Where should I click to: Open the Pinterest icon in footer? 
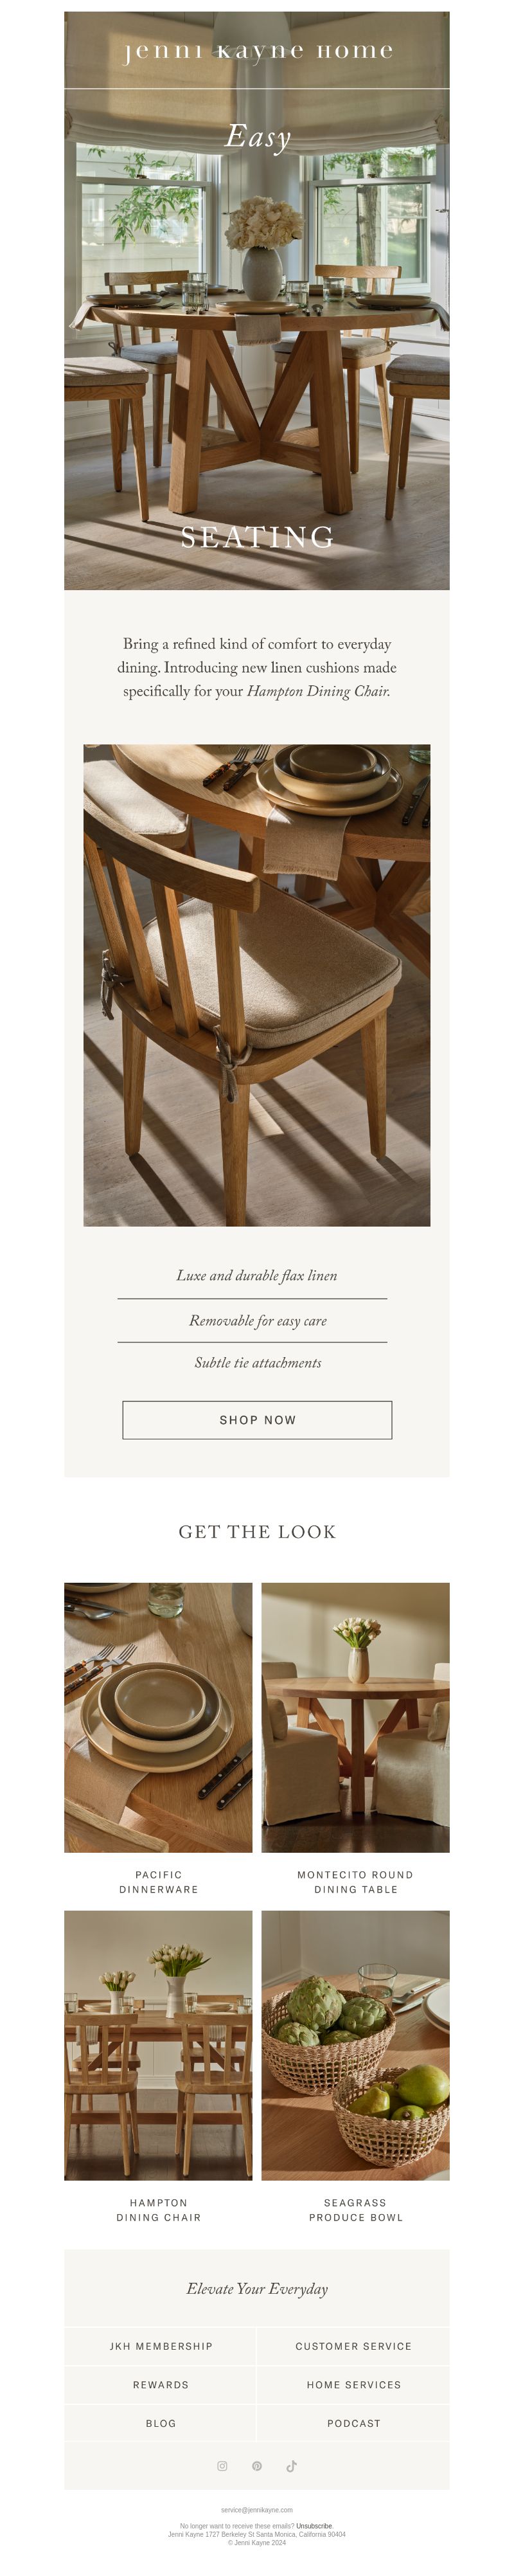click(257, 2465)
